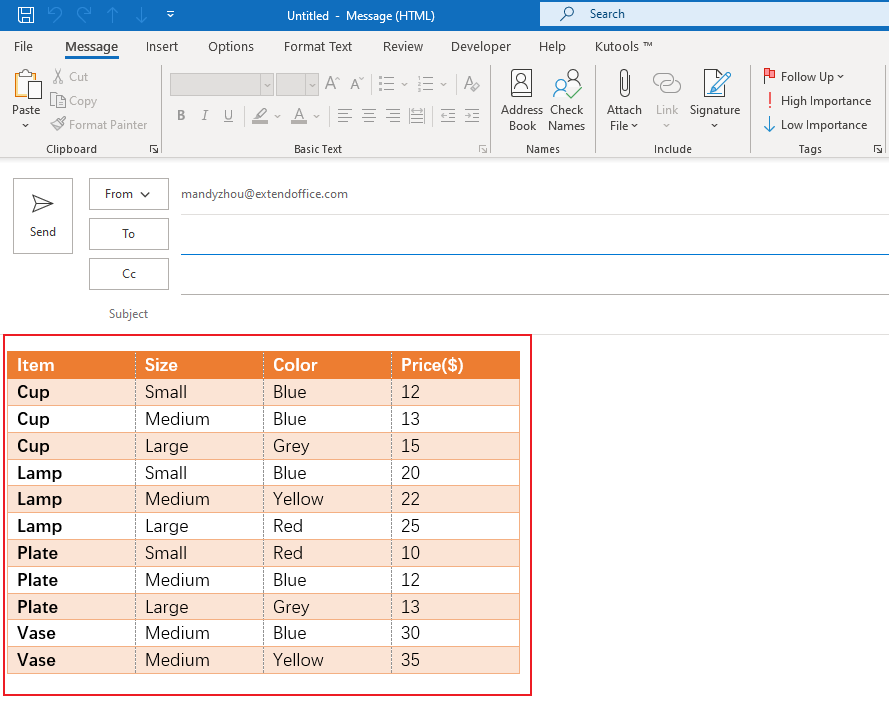Attach a file to the email
889x709 pixels.
pos(623,99)
